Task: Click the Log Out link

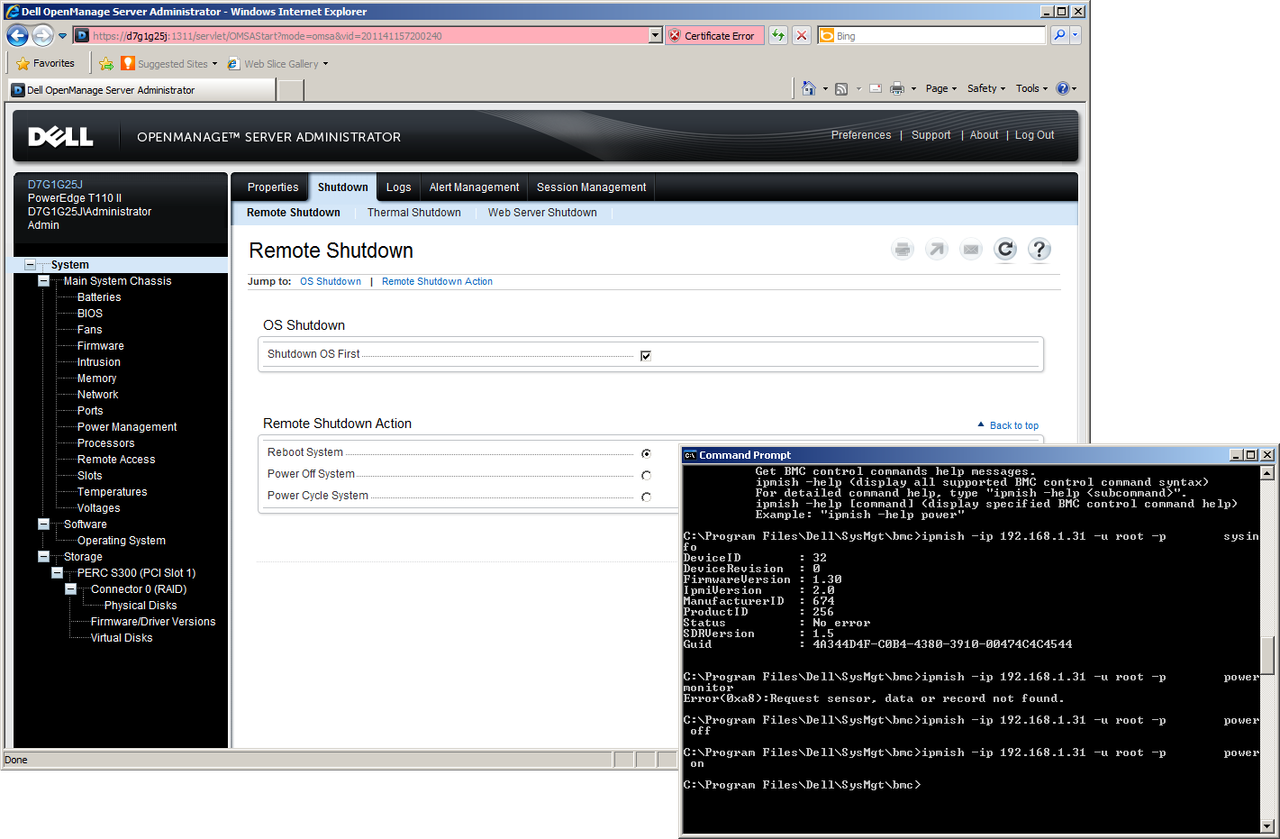Action: pyautogui.click(x=1034, y=135)
